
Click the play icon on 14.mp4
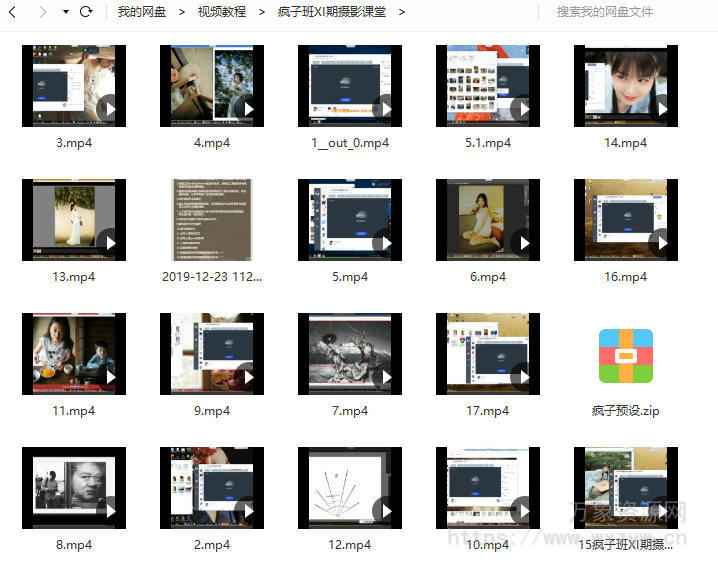tap(659, 108)
